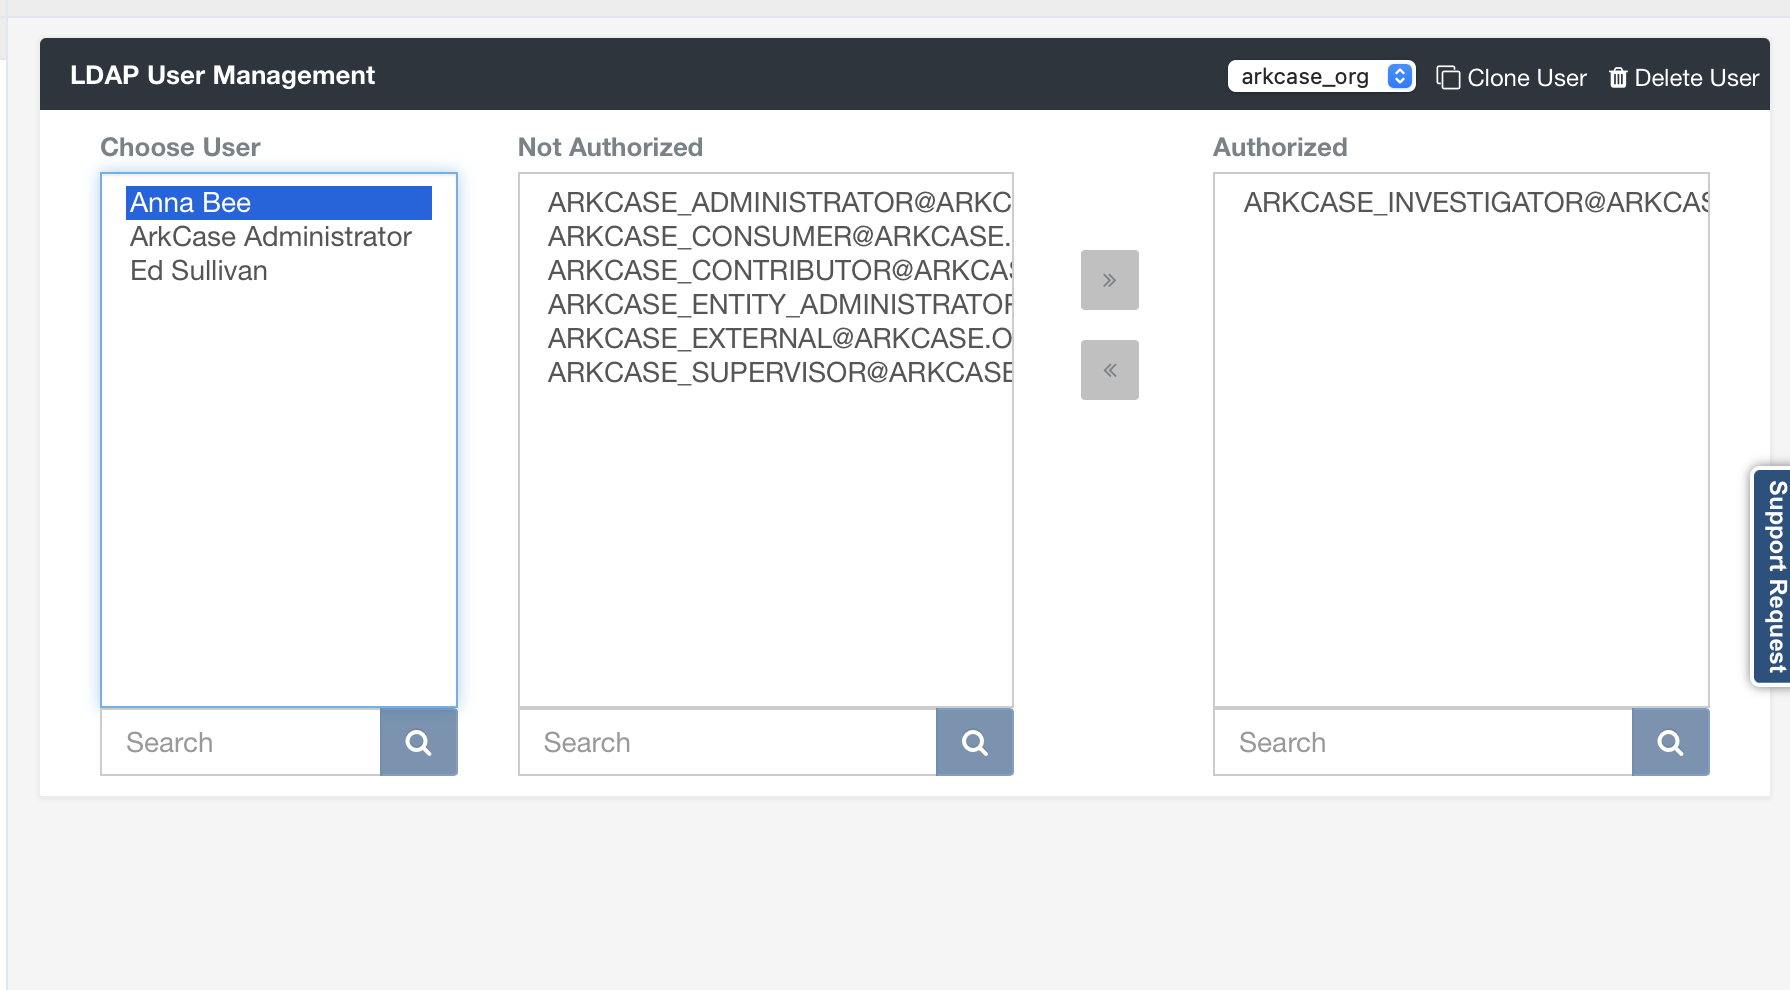Click the Clone User button

1511,77
